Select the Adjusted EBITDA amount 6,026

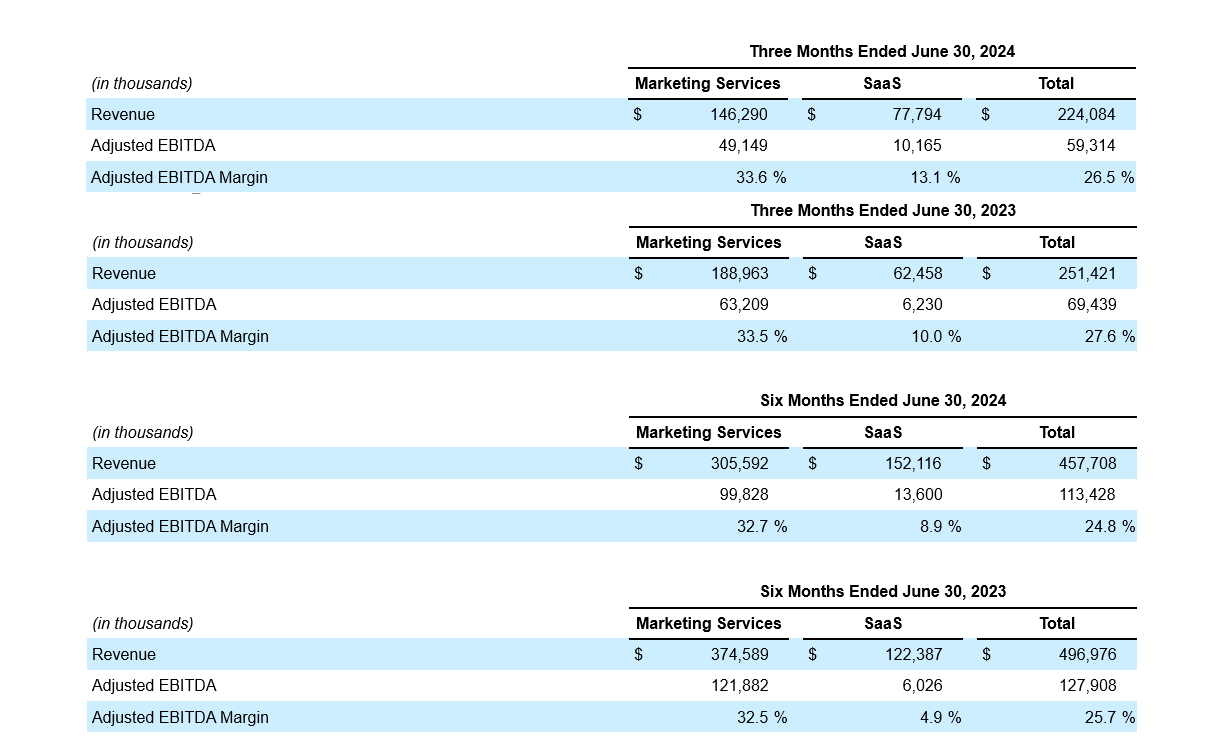[922, 686]
